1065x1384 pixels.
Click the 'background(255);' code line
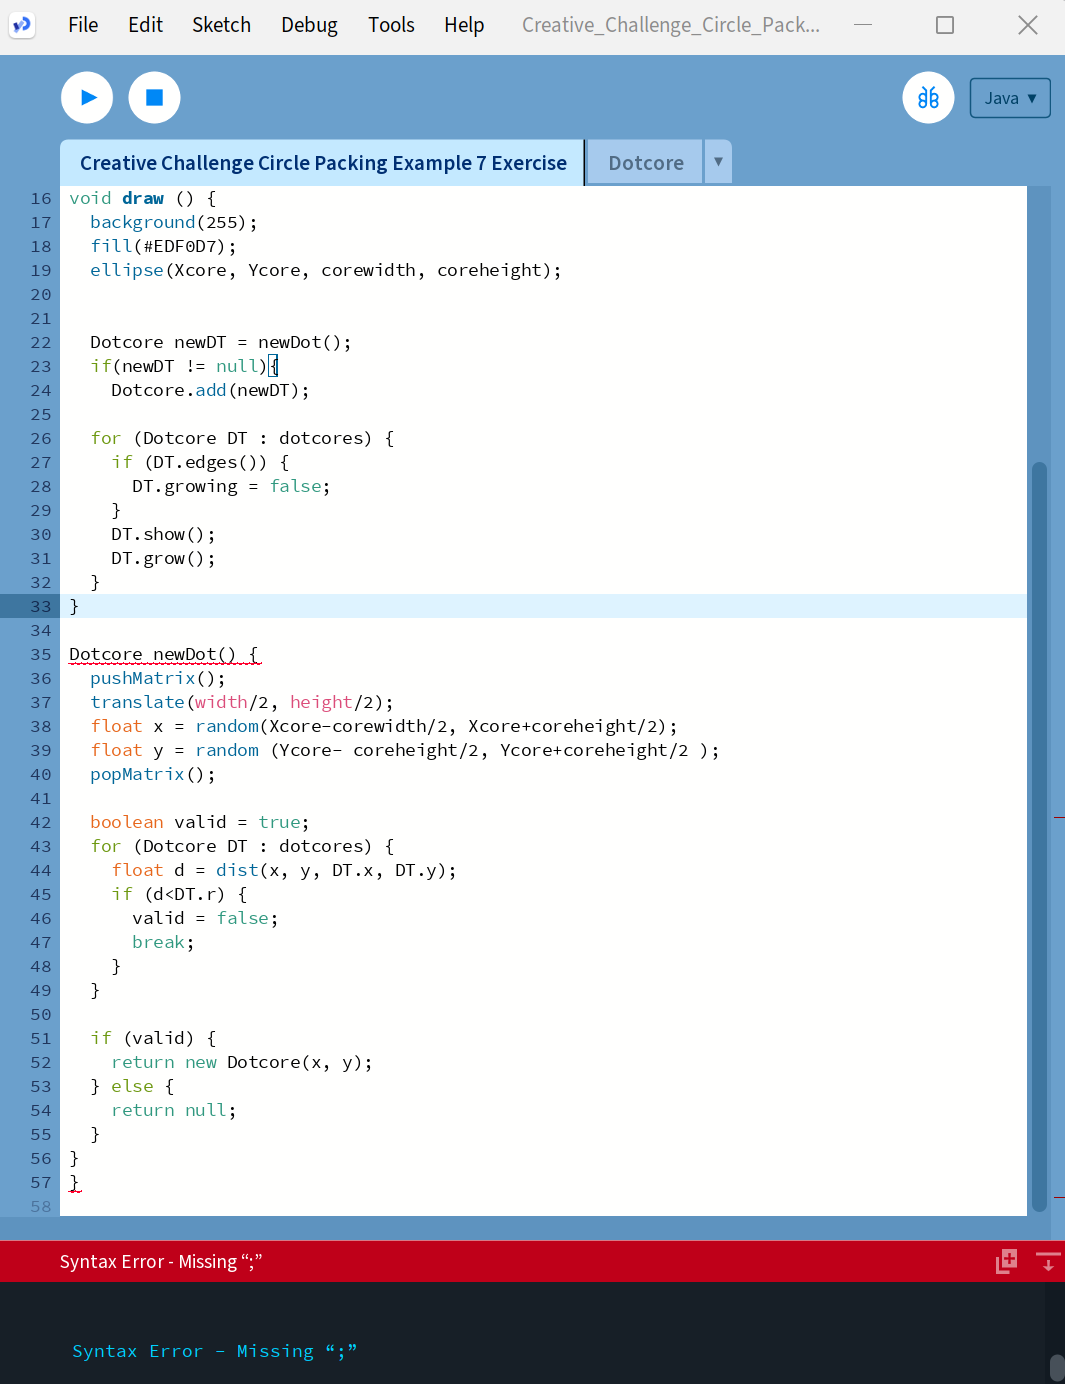(x=173, y=222)
